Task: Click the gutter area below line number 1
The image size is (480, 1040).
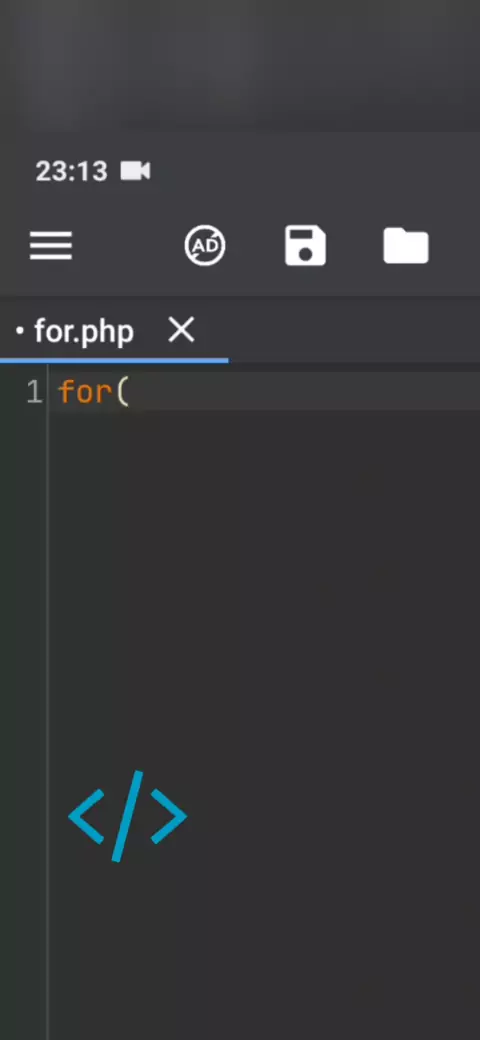Action: [x=24, y=663]
